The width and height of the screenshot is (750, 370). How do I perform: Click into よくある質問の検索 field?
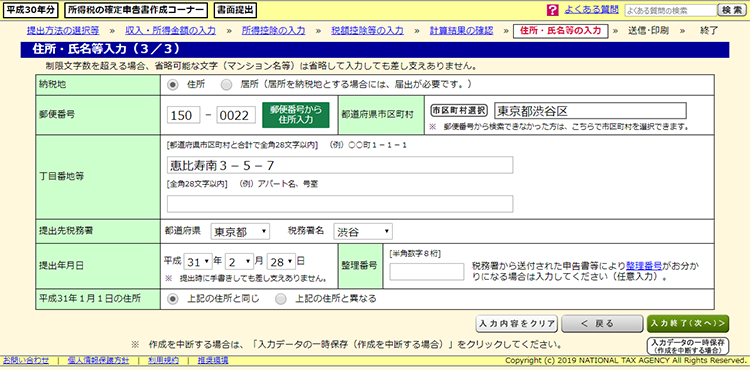click(x=671, y=10)
